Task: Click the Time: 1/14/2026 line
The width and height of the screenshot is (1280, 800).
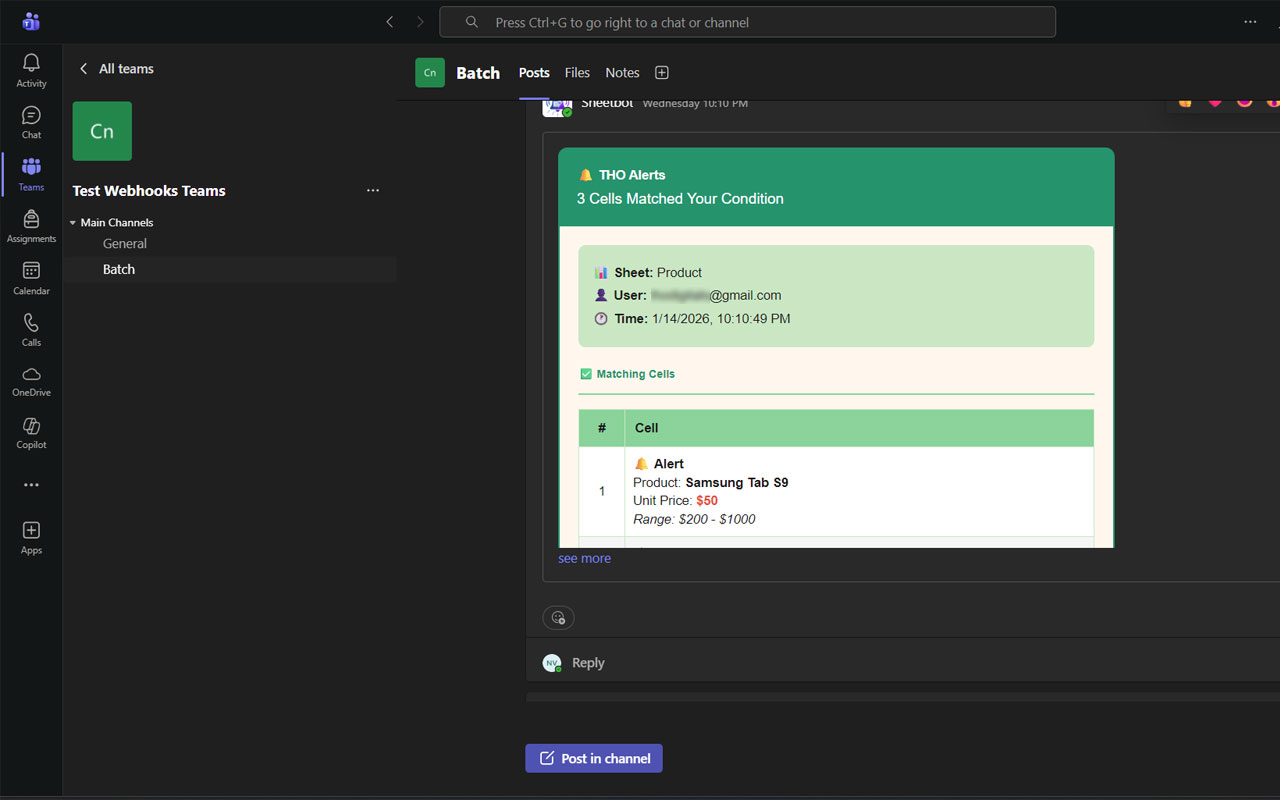Action: (x=692, y=319)
